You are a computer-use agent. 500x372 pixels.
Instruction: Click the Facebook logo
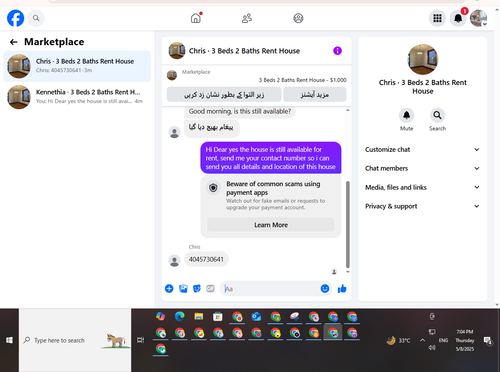tap(16, 18)
